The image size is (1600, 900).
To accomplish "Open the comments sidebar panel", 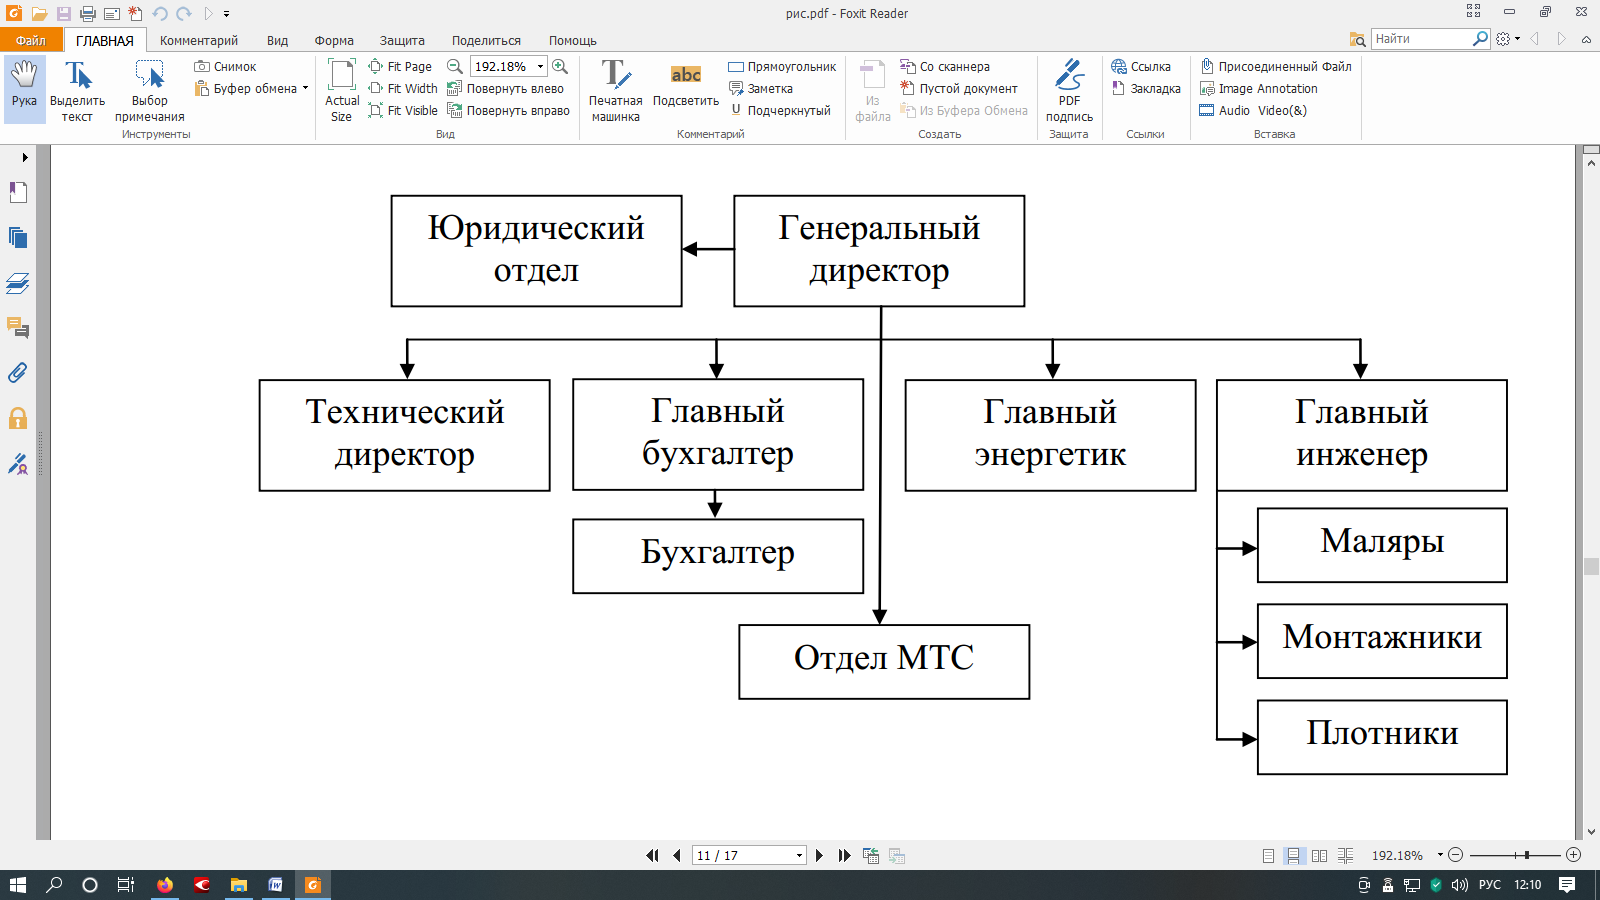I will (x=18, y=328).
